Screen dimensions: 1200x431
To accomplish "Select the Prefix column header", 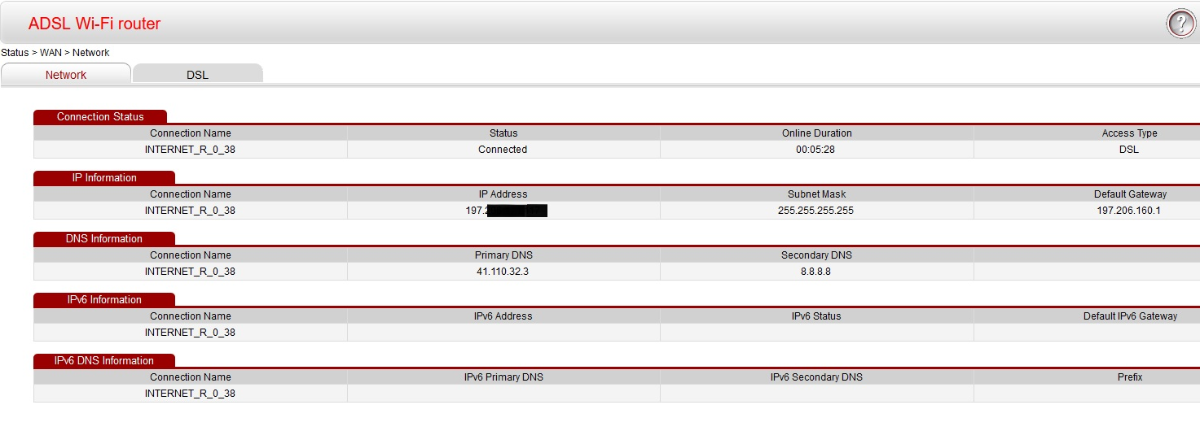I will 1129,378.
